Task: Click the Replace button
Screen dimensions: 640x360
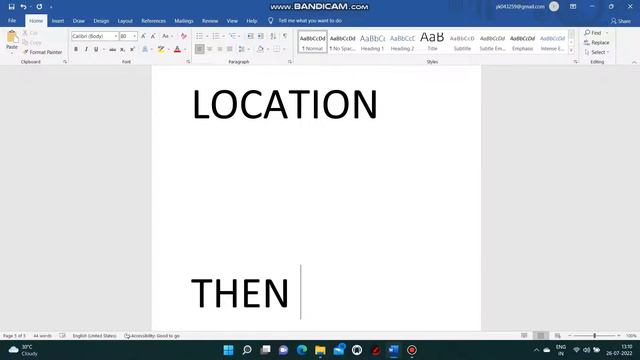Action: point(597,42)
